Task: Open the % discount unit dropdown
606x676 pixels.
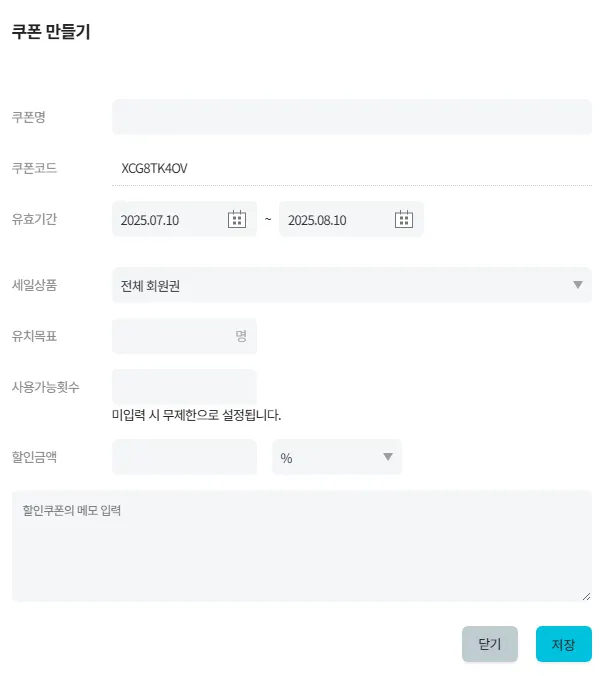Action: pyautogui.click(x=336, y=457)
